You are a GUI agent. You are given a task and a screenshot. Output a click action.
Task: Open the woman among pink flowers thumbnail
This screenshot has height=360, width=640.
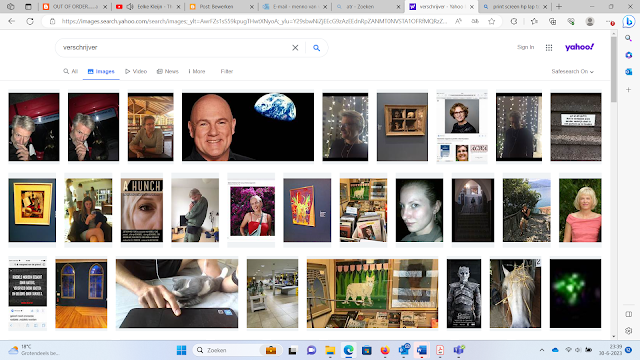point(252,211)
